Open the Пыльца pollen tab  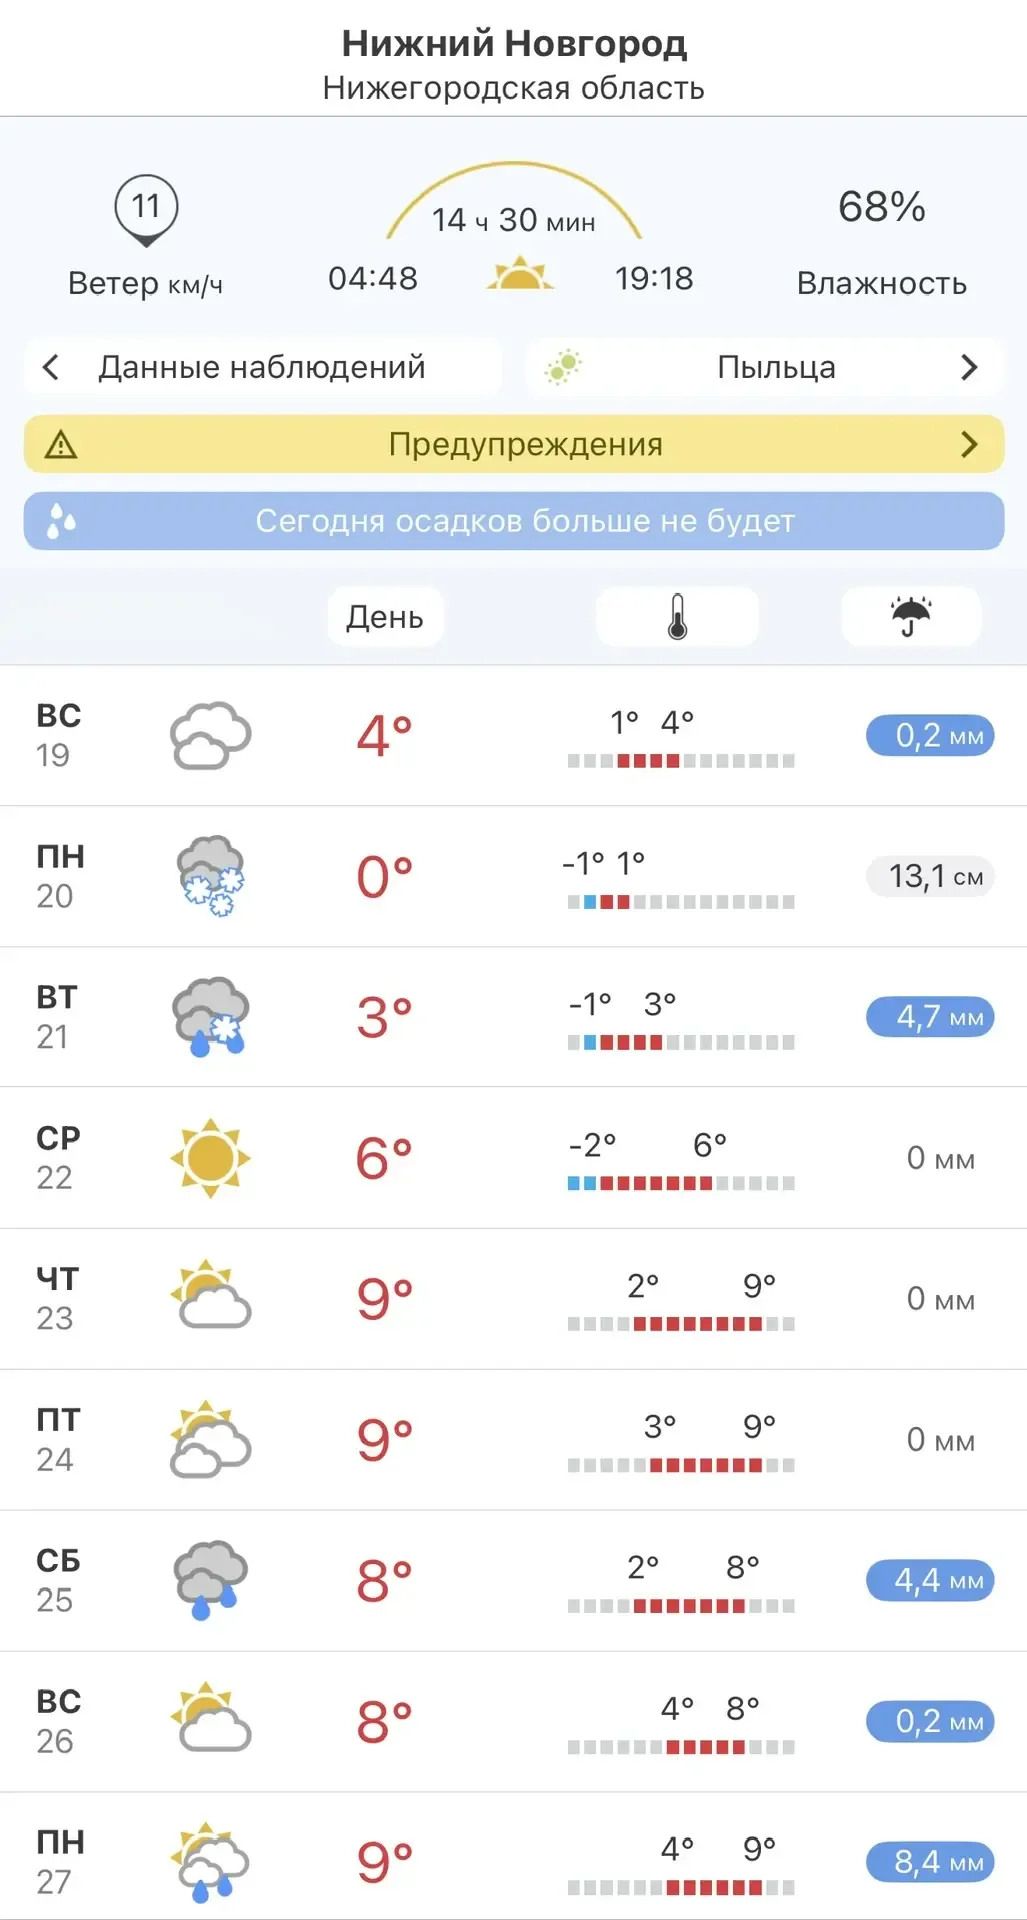coord(776,368)
